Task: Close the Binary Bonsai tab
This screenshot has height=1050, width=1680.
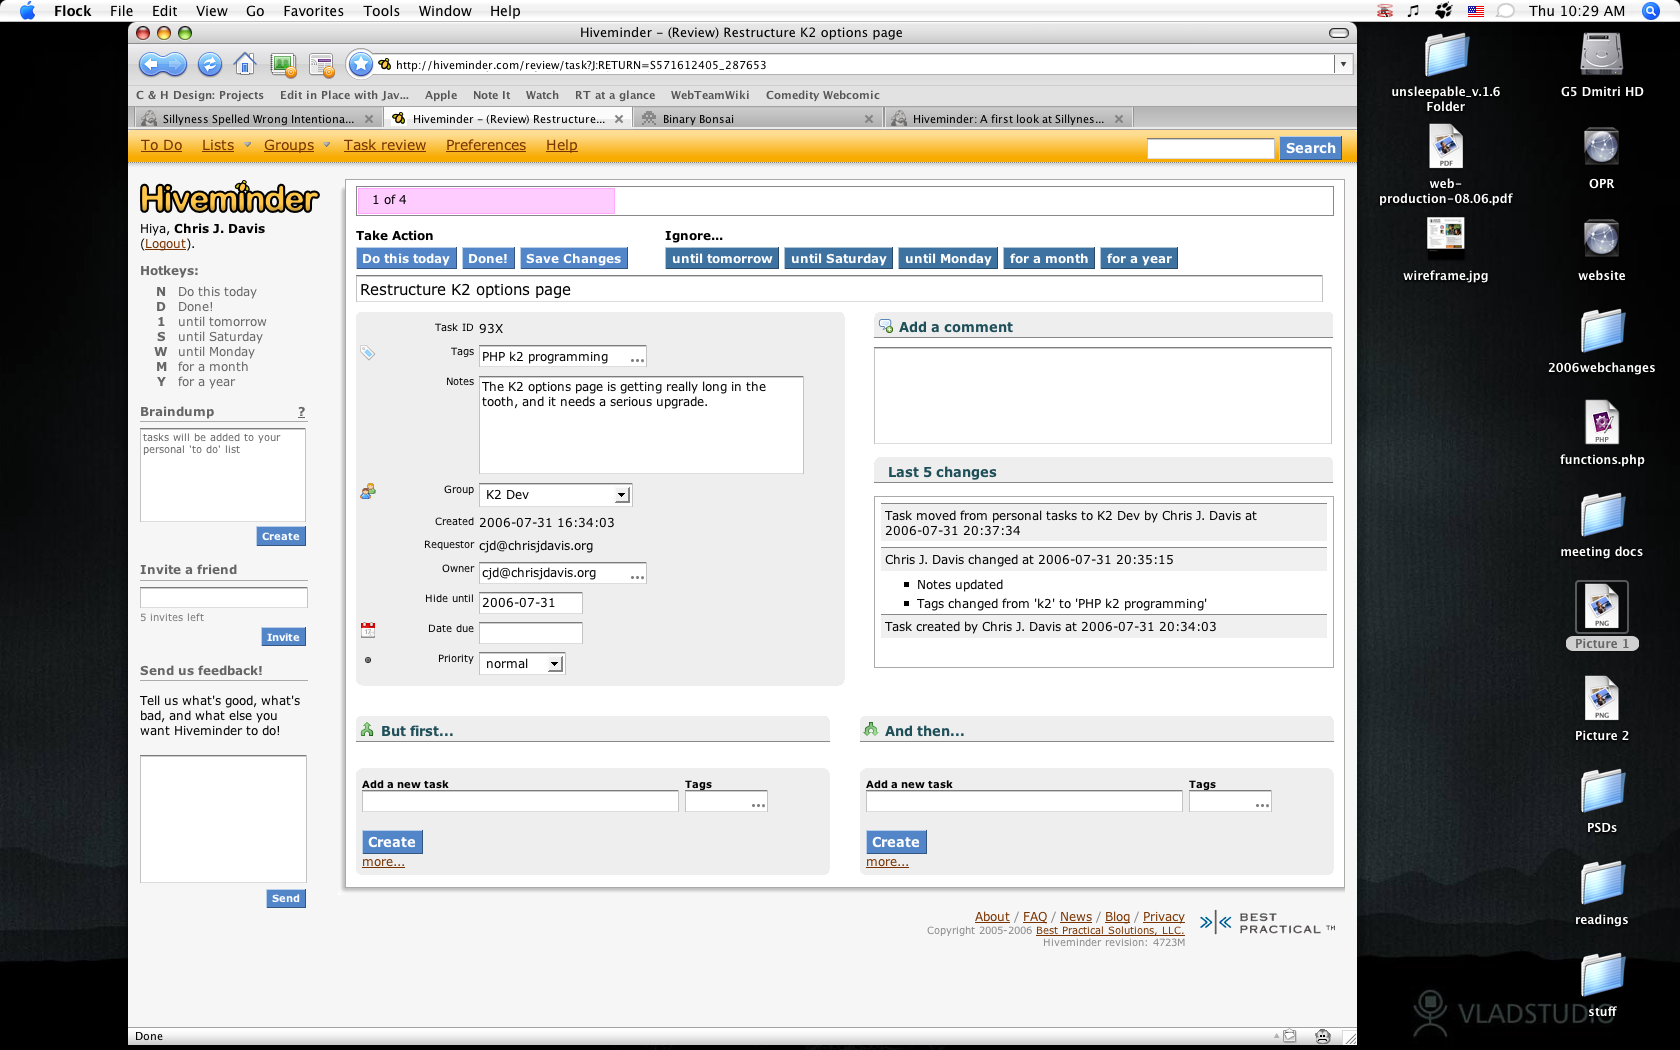Action: point(869,119)
